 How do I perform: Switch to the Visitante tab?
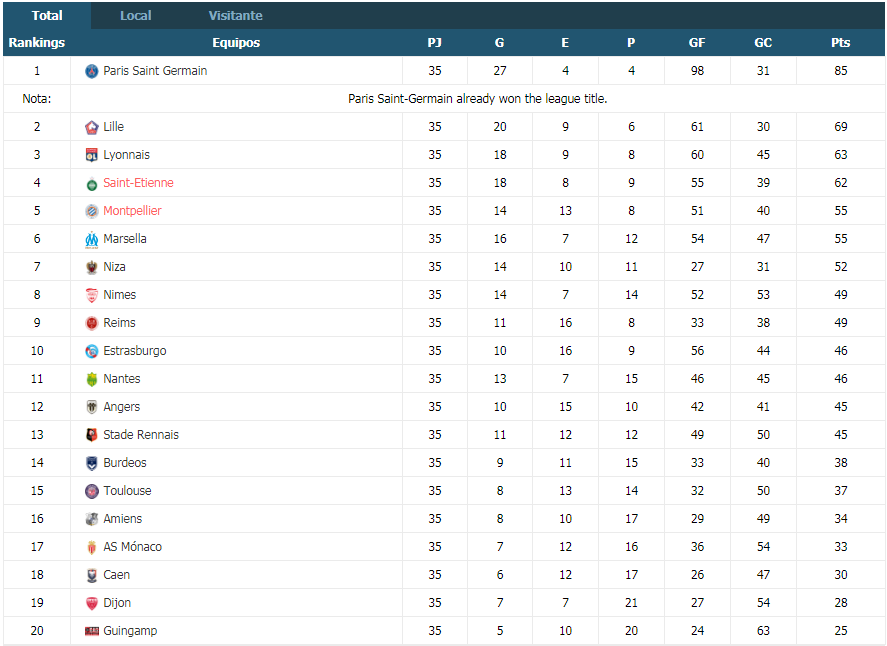[235, 15]
